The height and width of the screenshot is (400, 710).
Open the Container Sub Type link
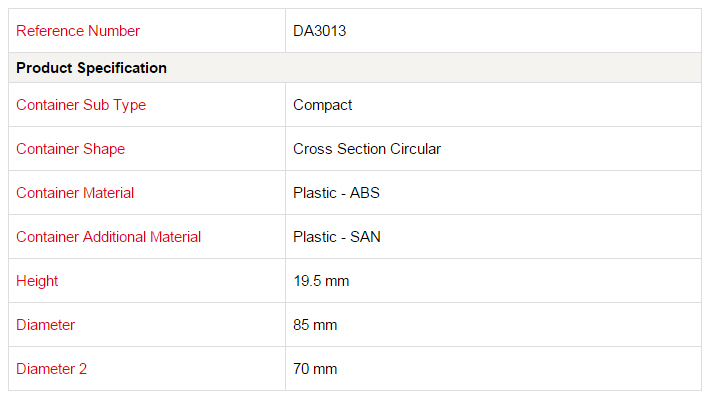click(81, 105)
